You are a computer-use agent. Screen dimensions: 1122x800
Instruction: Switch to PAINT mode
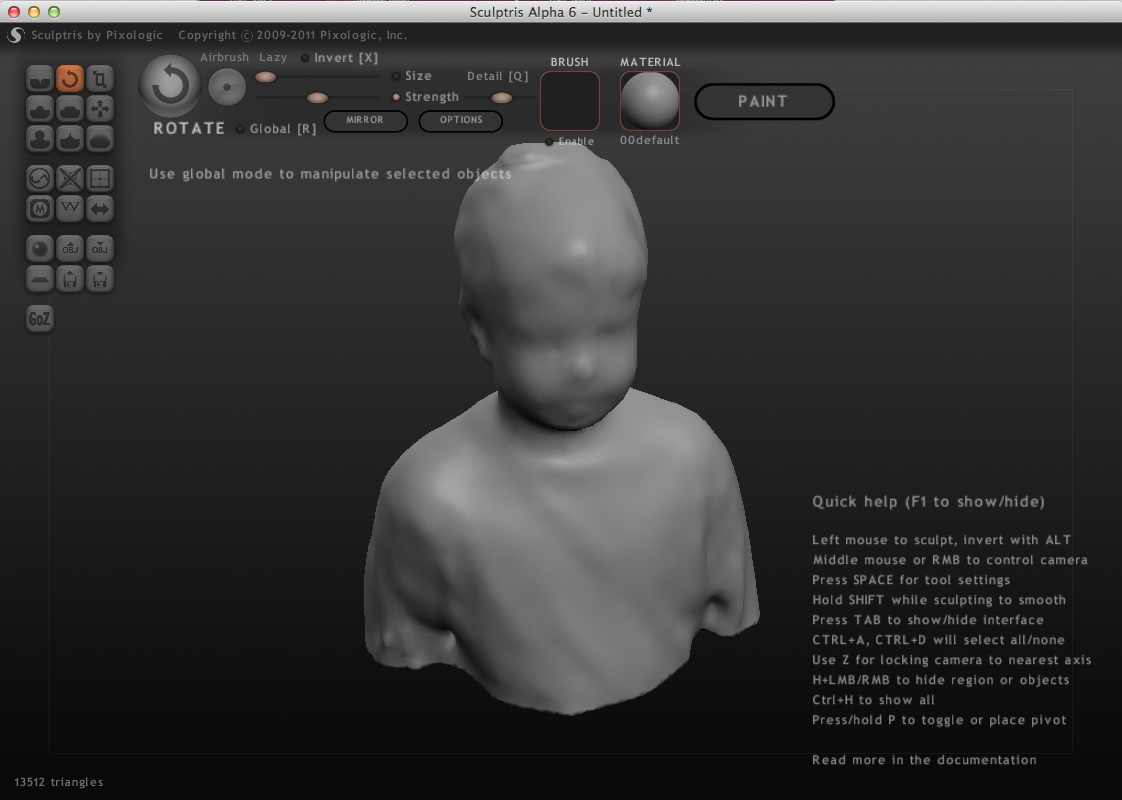764,102
